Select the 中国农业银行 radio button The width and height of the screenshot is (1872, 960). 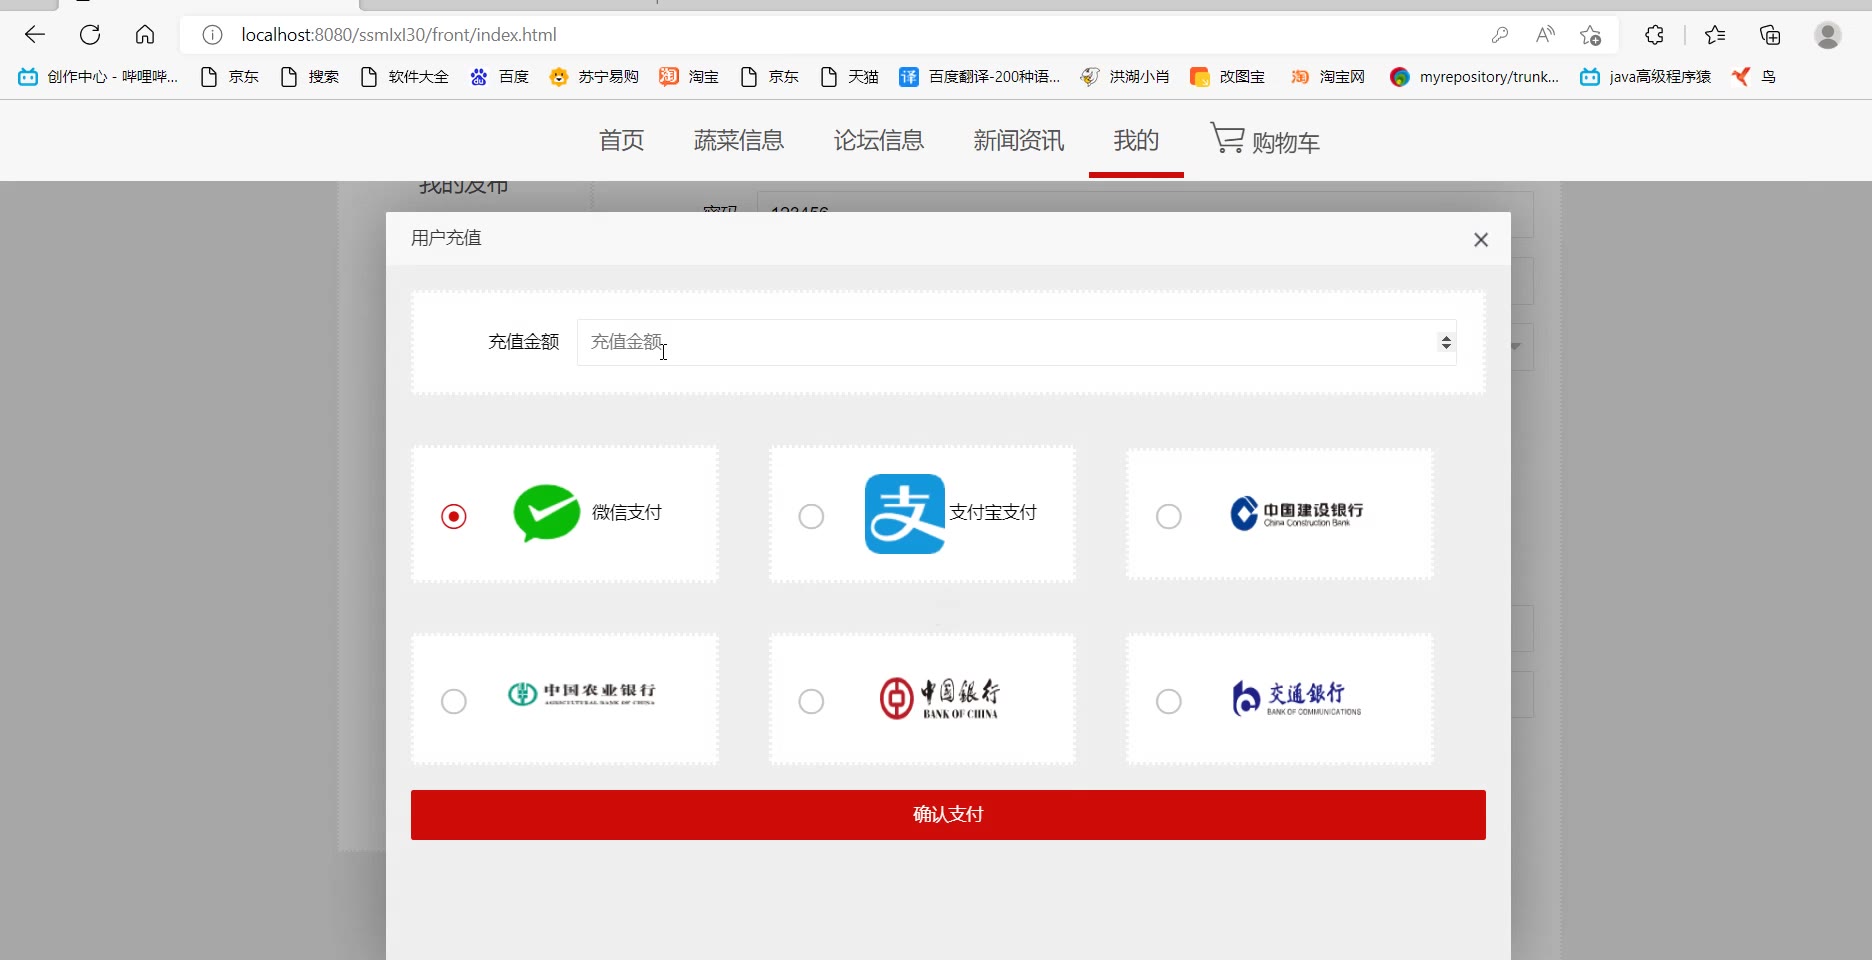point(454,701)
